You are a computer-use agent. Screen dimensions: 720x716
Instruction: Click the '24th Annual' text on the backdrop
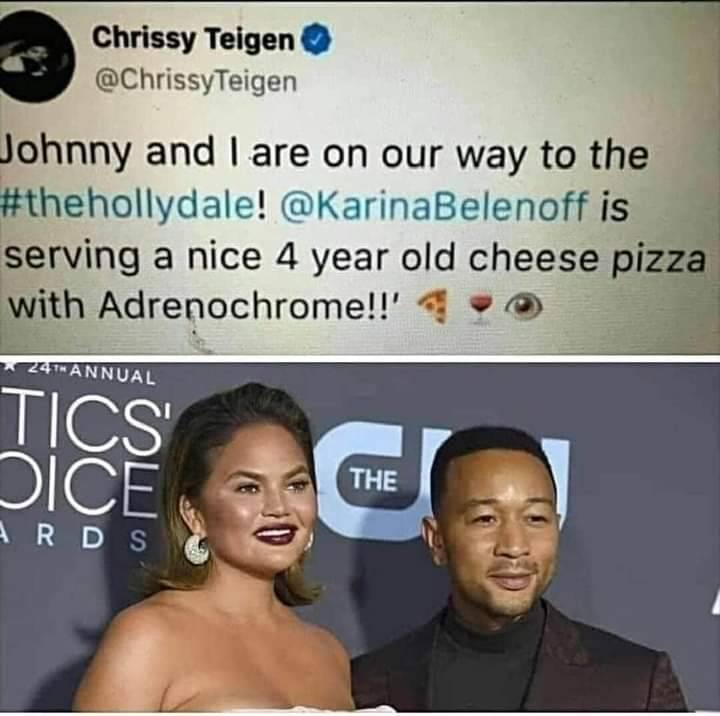pos(85,373)
